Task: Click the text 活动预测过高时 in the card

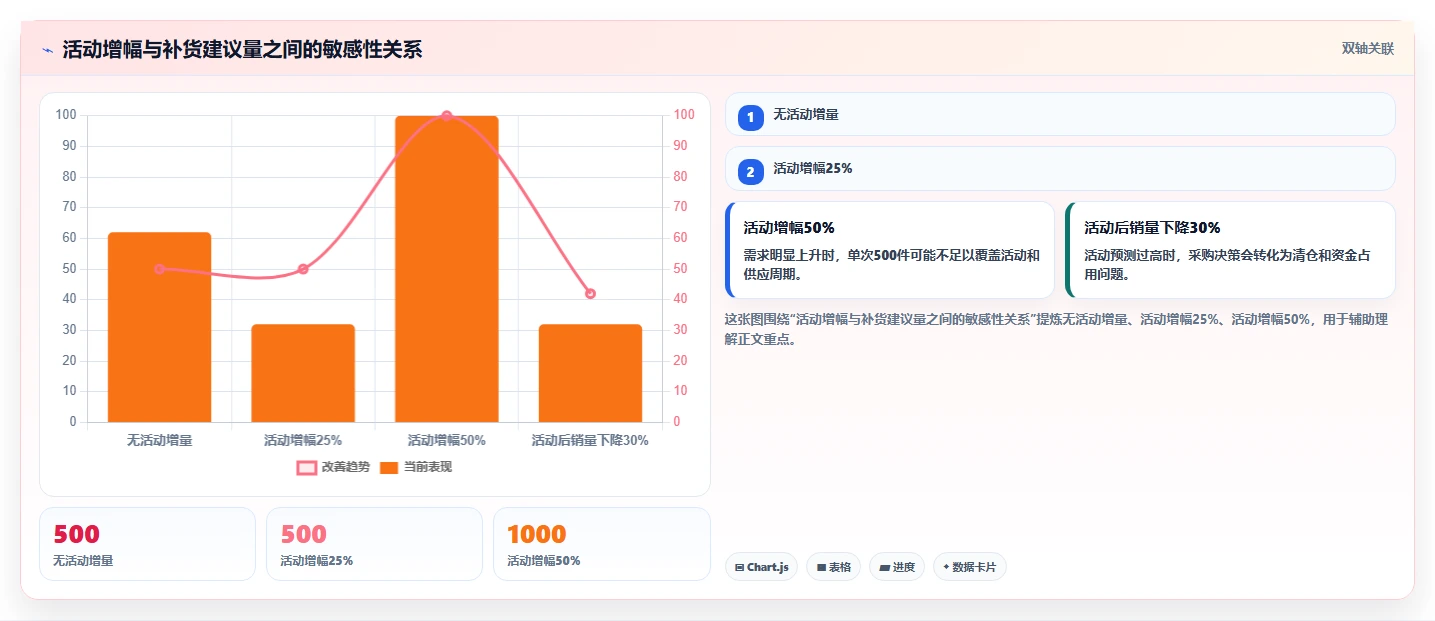Action: click(1131, 255)
